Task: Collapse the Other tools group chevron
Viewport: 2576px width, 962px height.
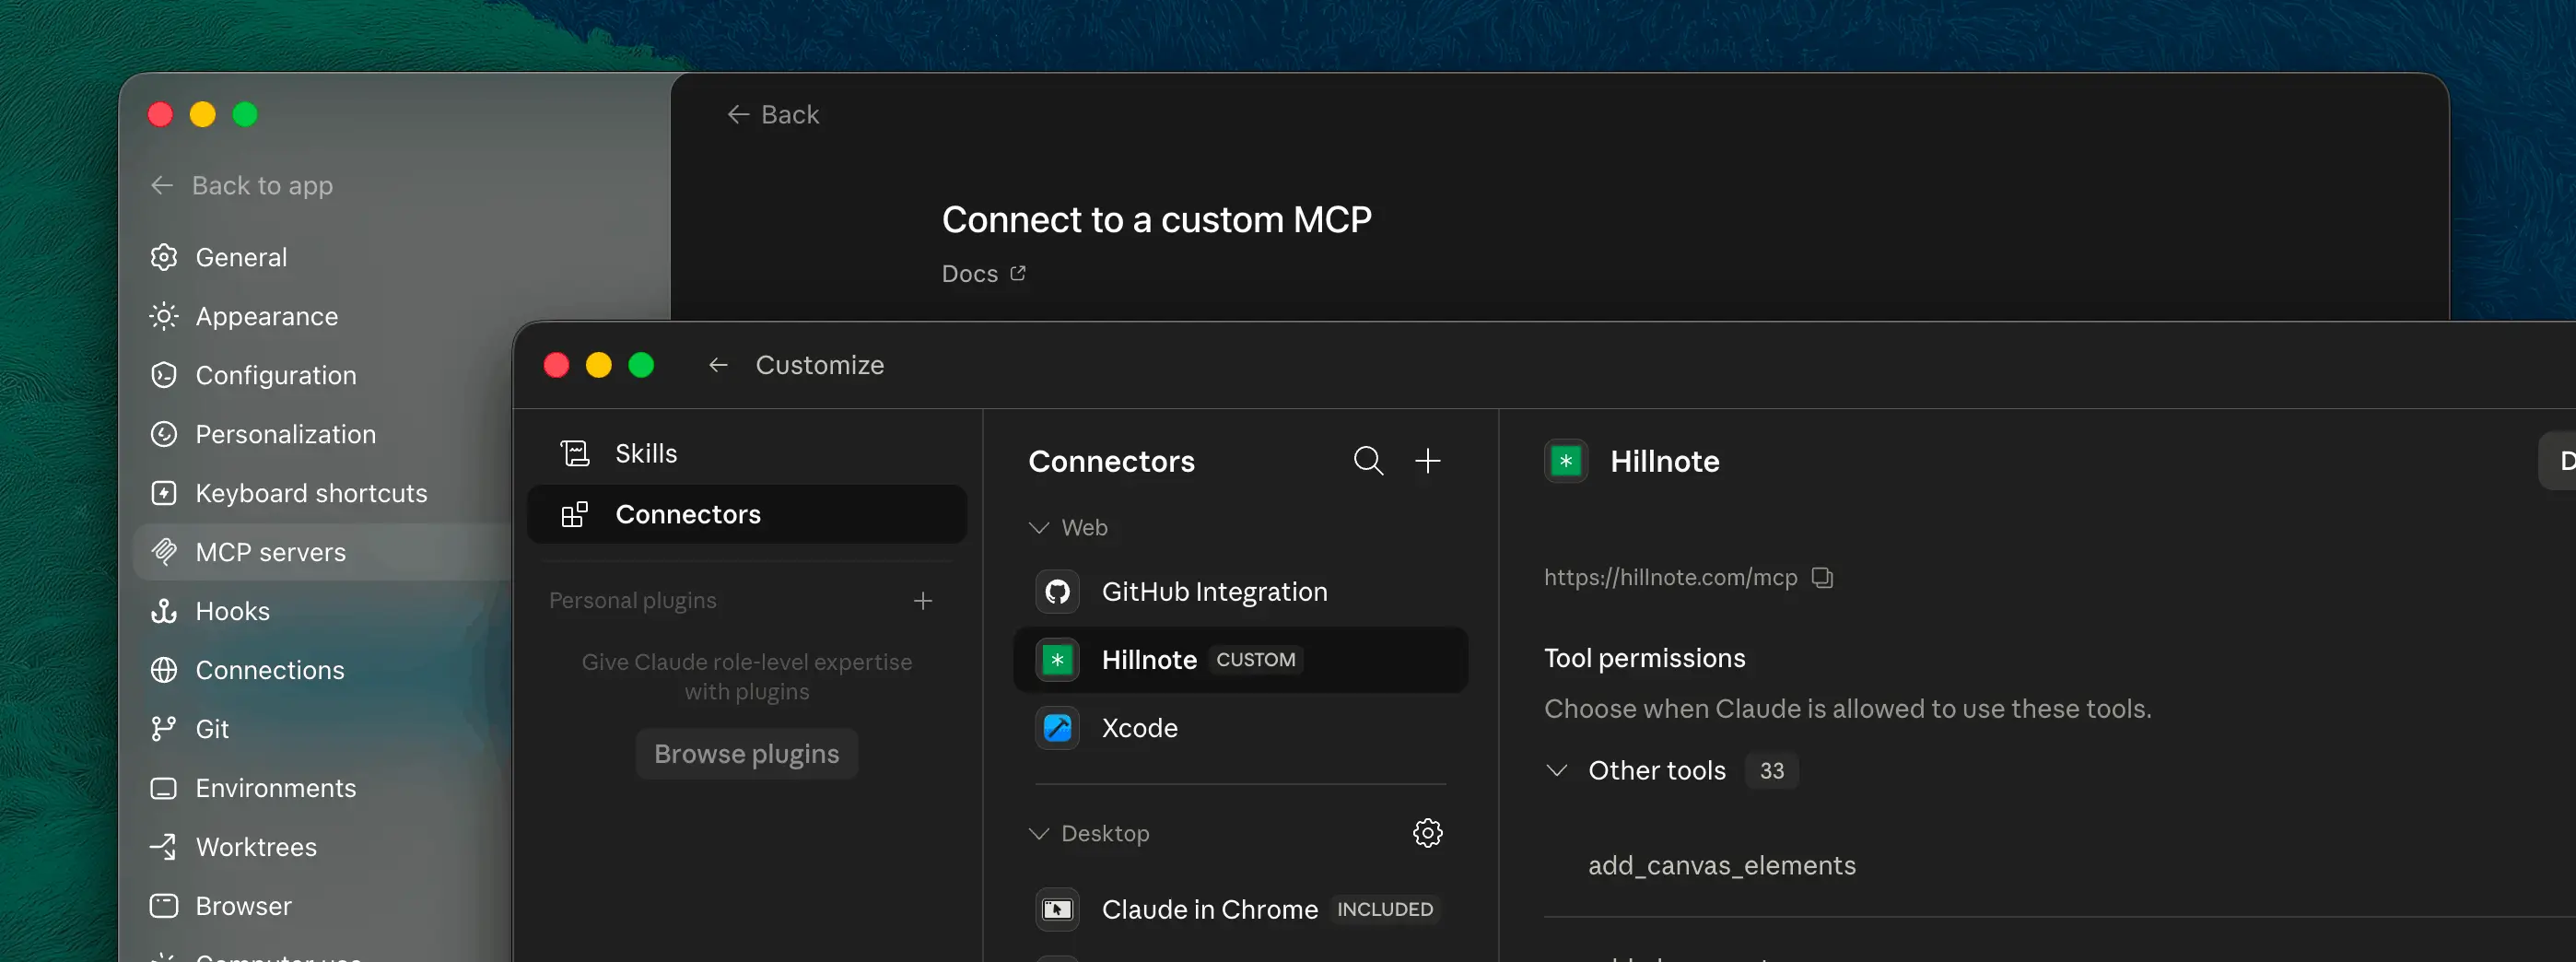Action: click(x=1557, y=770)
